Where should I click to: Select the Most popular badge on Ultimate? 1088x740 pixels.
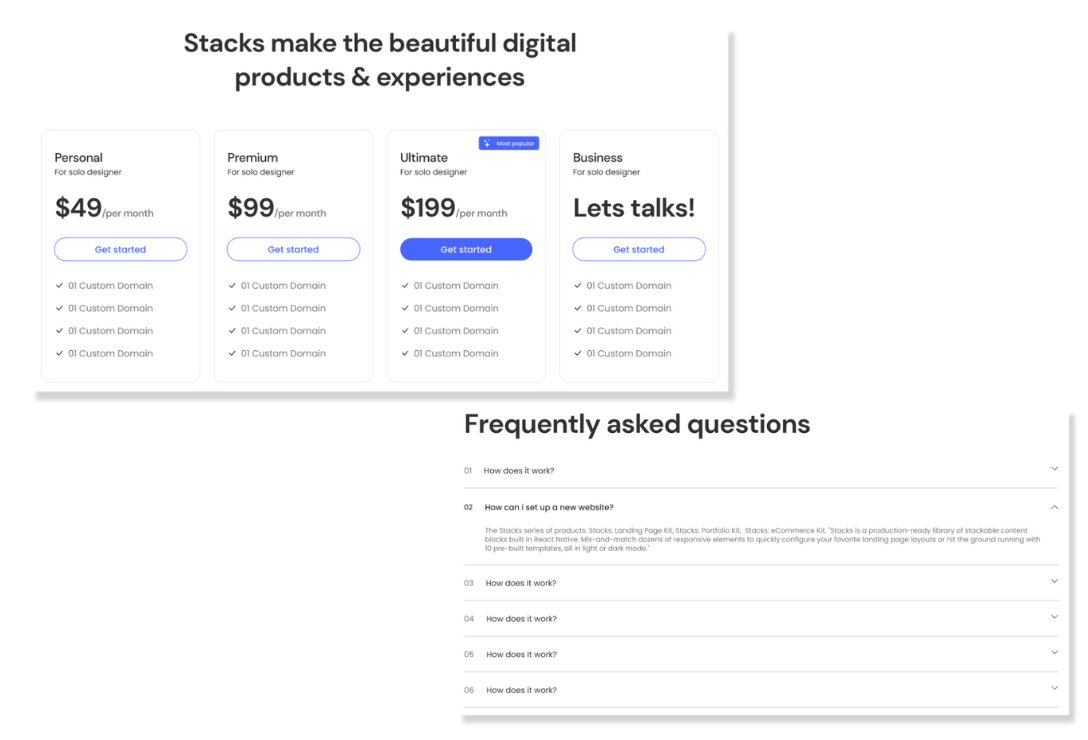(x=509, y=144)
